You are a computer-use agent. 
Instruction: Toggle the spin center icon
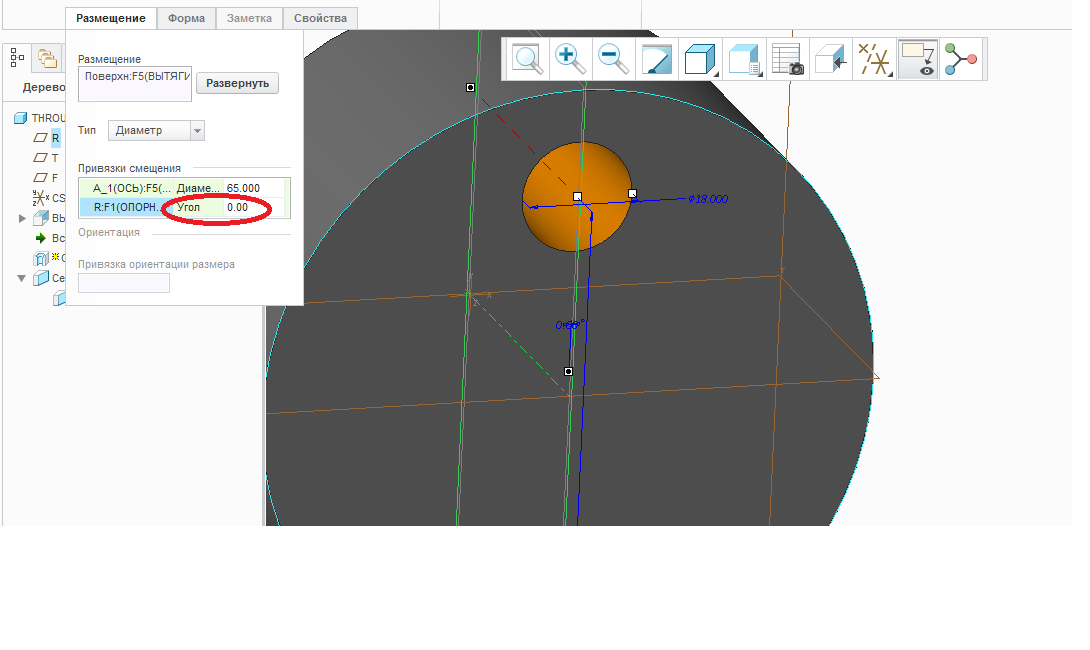coord(962,59)
